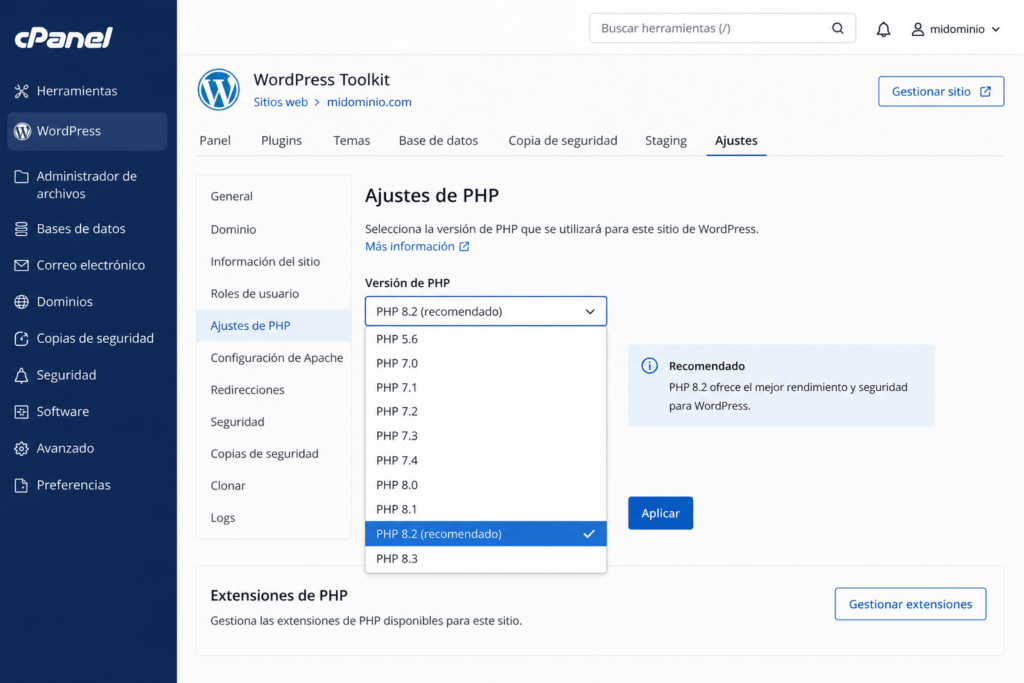Click external link icon on Gestionar sitio
Image resolution: width=1024 pixels, height=683 pixels.
(x=985, y=91)
